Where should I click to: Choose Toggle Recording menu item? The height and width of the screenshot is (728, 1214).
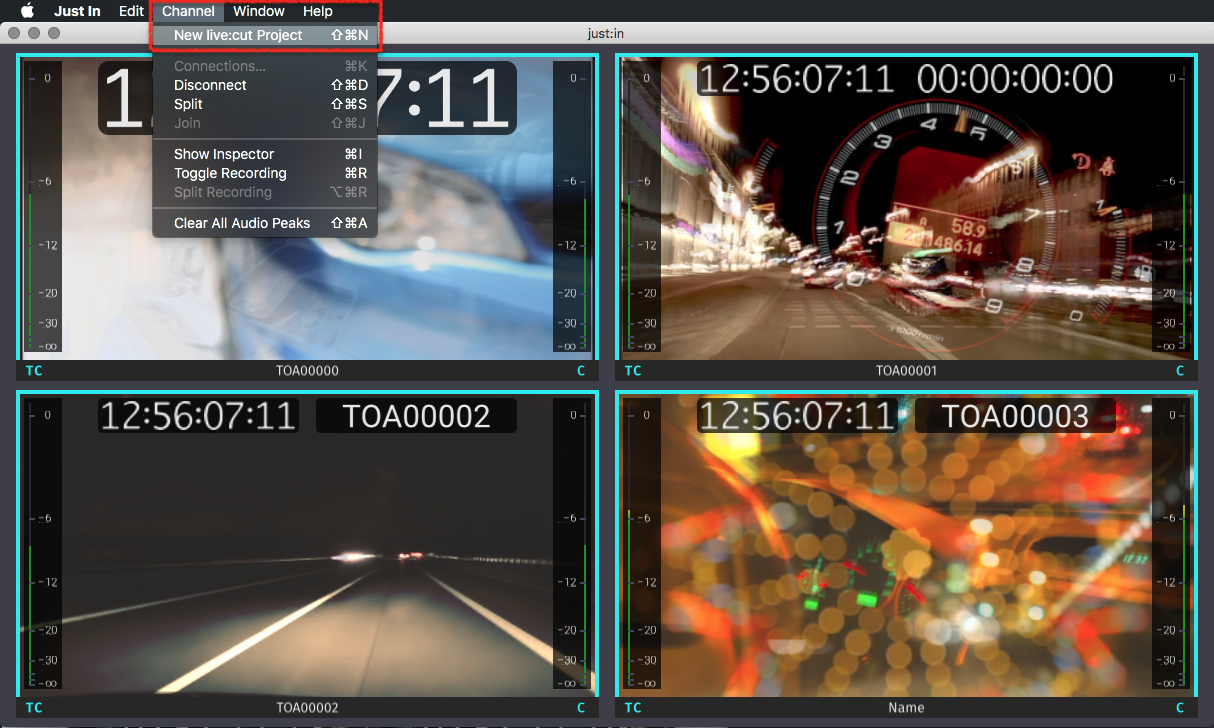pyautogui.click(x=265, y=173)
